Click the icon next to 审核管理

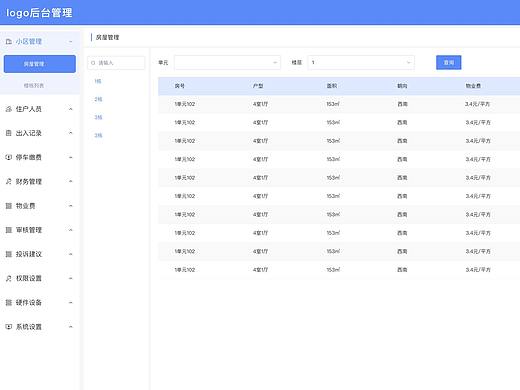tap(9, 230)
